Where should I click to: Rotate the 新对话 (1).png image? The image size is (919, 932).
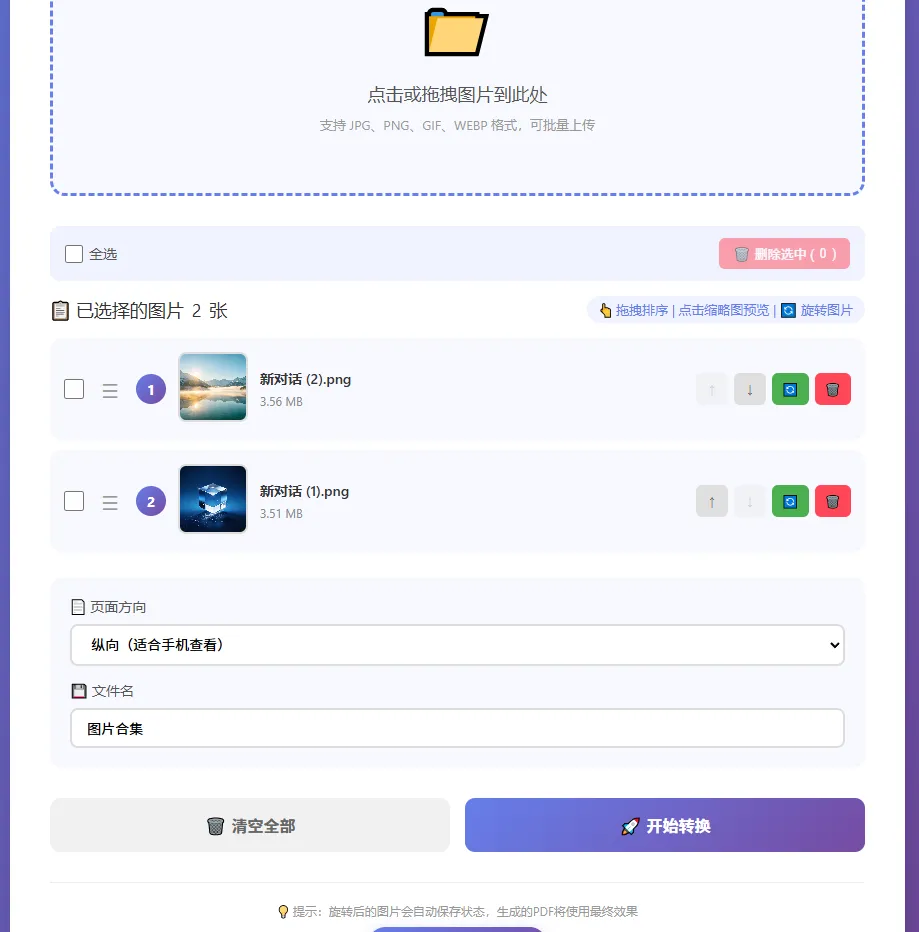tap(790, 501)
